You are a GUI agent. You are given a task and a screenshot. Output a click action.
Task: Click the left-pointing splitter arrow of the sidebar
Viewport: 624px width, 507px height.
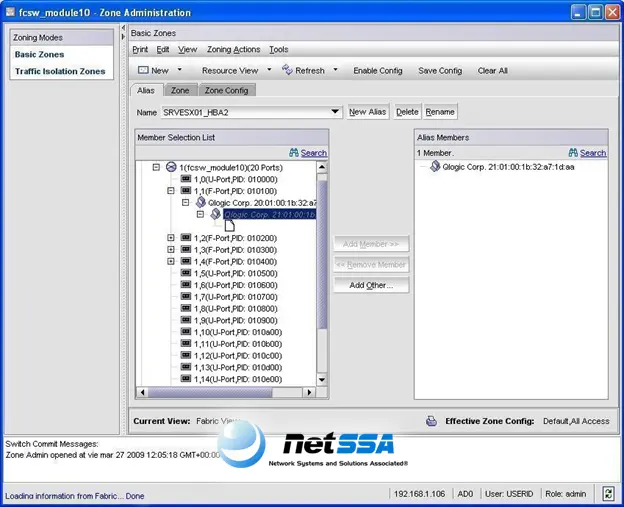point(123,27)
